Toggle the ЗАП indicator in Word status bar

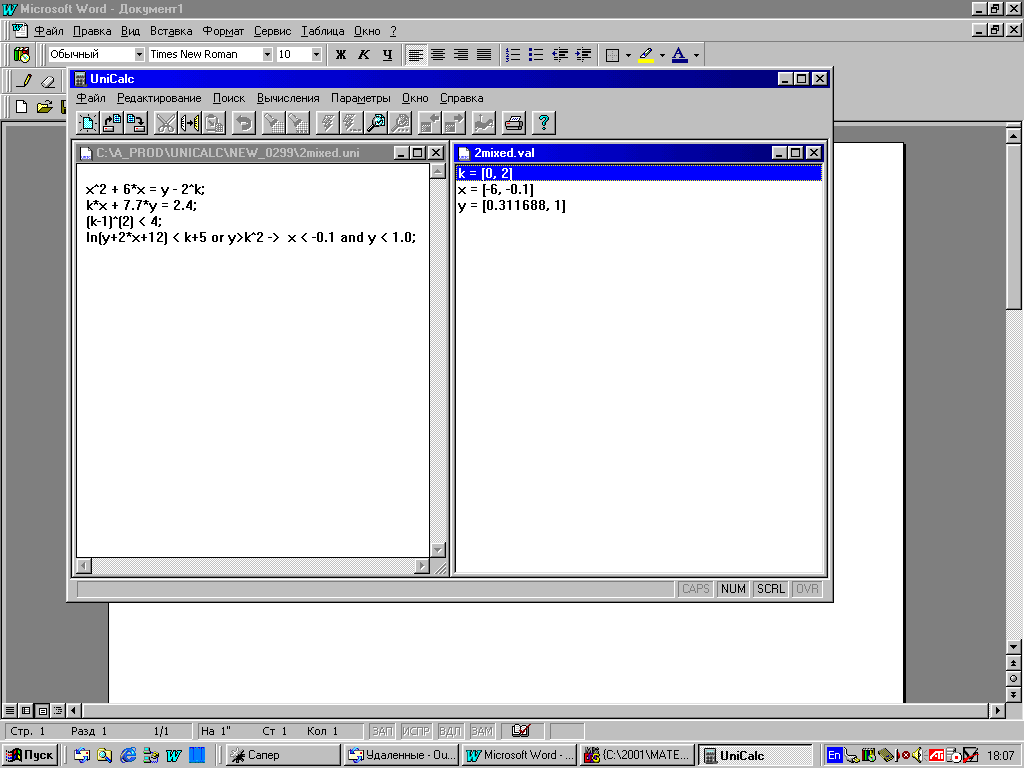click(383, 731)
